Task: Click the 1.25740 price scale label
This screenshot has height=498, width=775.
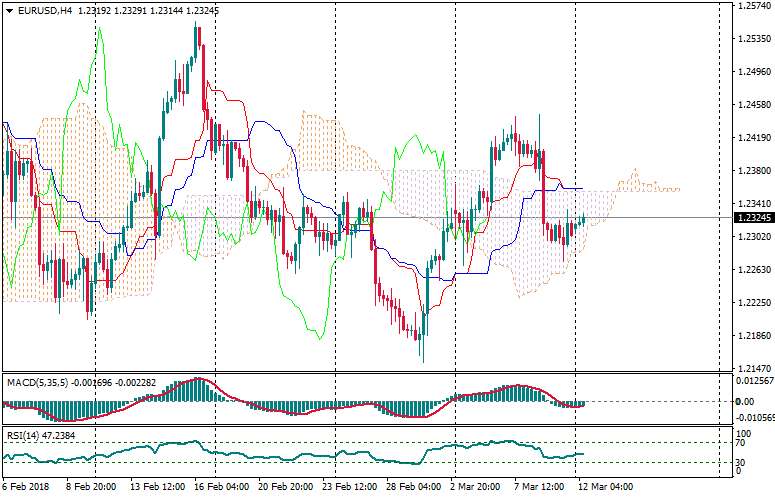Action: 752,6
